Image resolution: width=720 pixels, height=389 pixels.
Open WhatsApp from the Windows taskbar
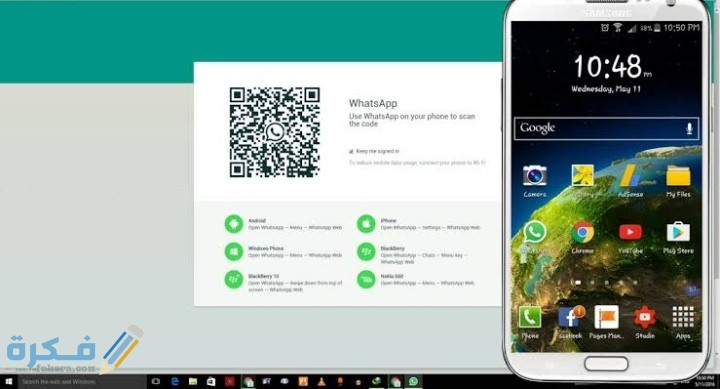point(413,381)
